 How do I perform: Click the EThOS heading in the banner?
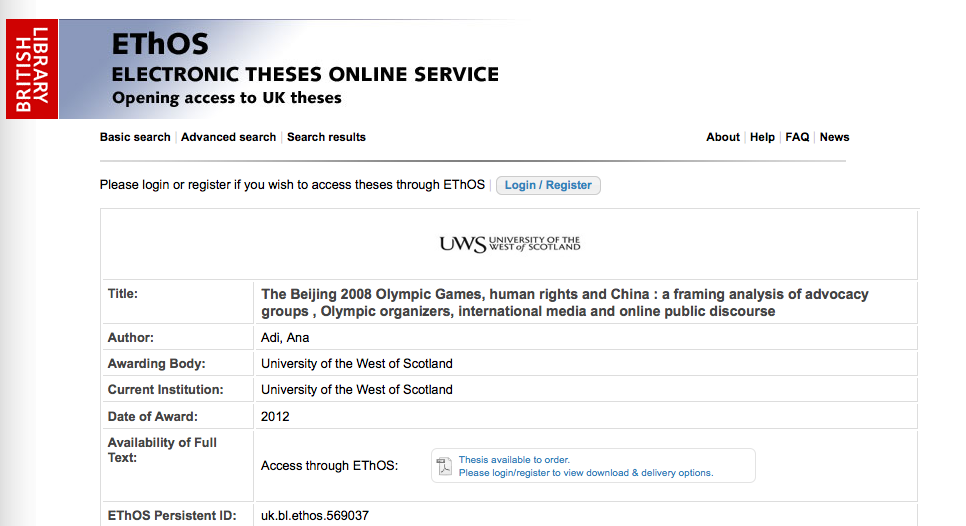[160, 45]
